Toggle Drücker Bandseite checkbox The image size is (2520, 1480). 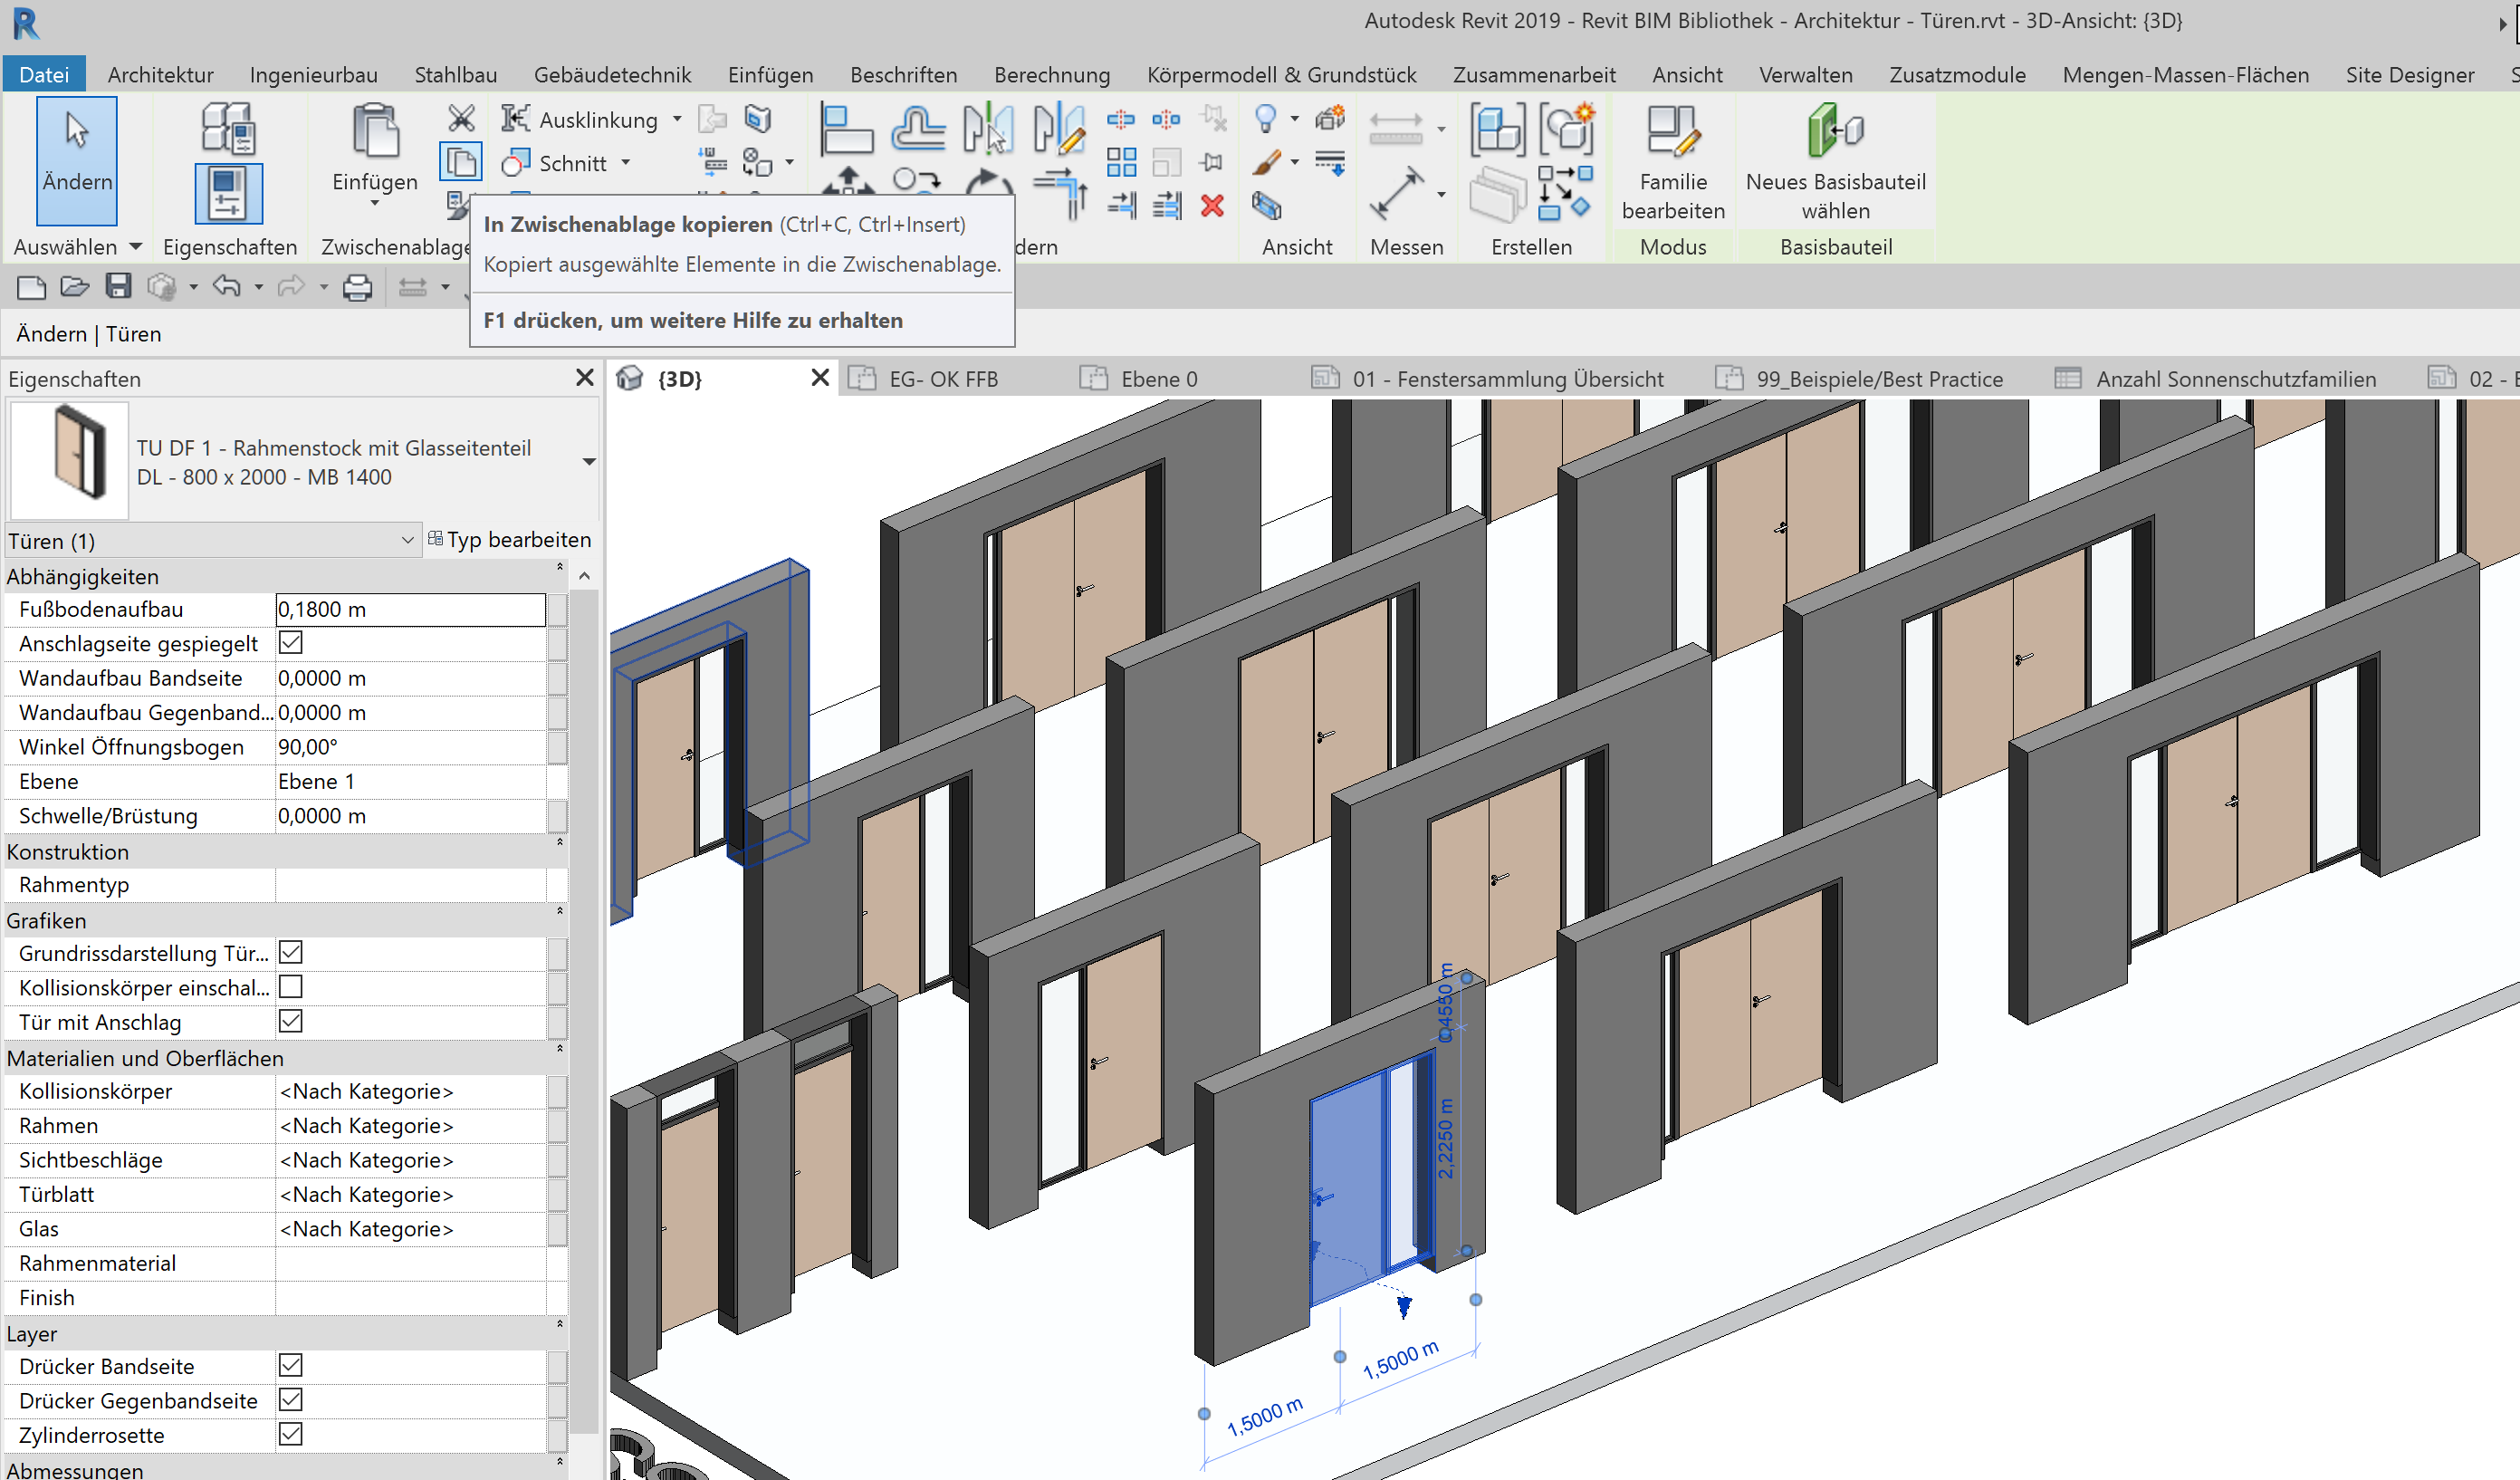291,1365
